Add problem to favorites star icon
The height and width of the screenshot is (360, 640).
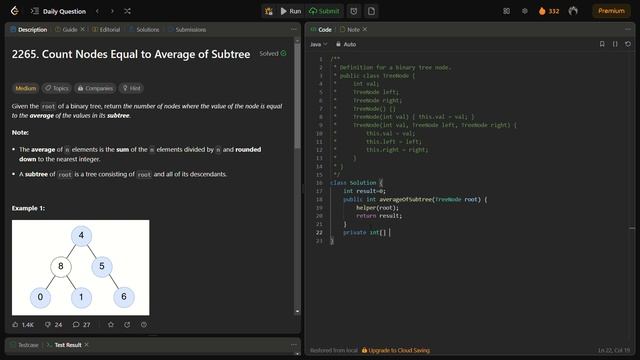click(x=111, y=325)
